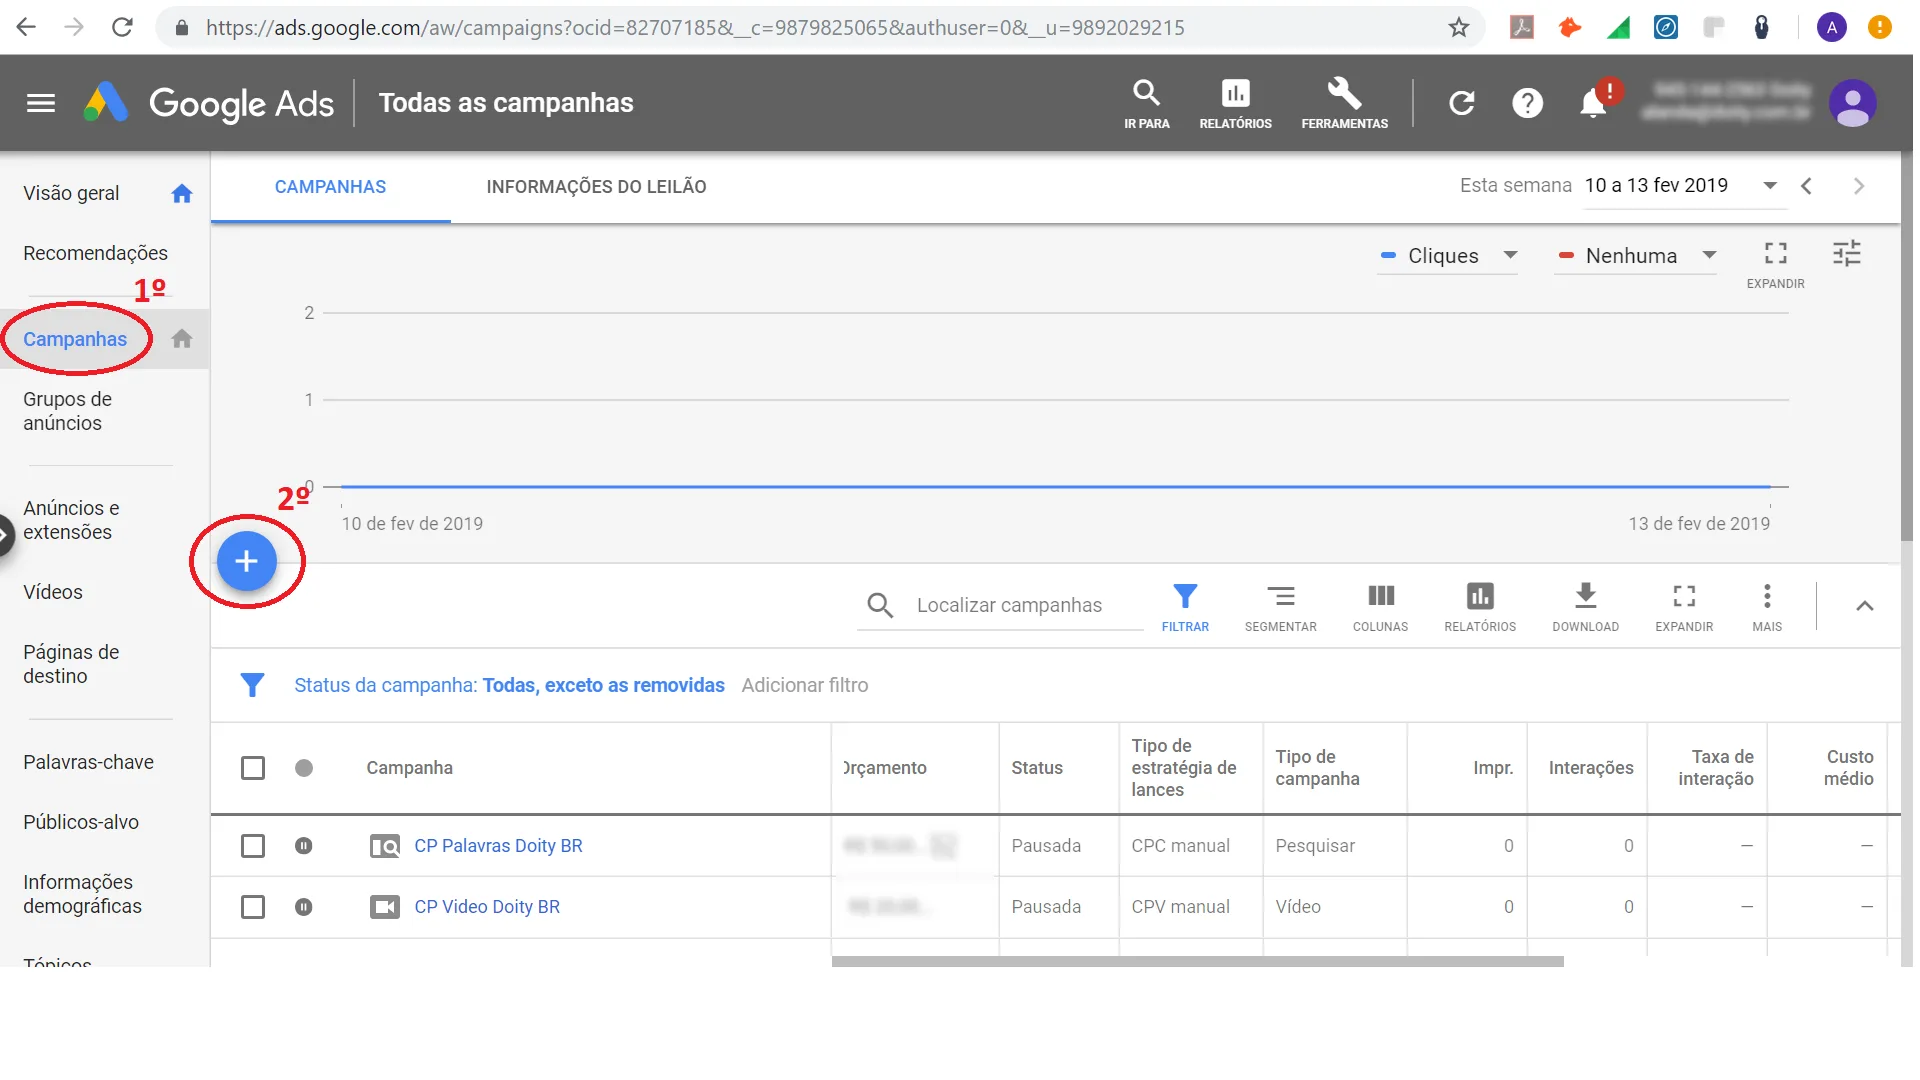Check the CP Palavras Doity BR checkbox
Image resolution: width=1920 pixels, height=1080 pixels.
(253, 846)
